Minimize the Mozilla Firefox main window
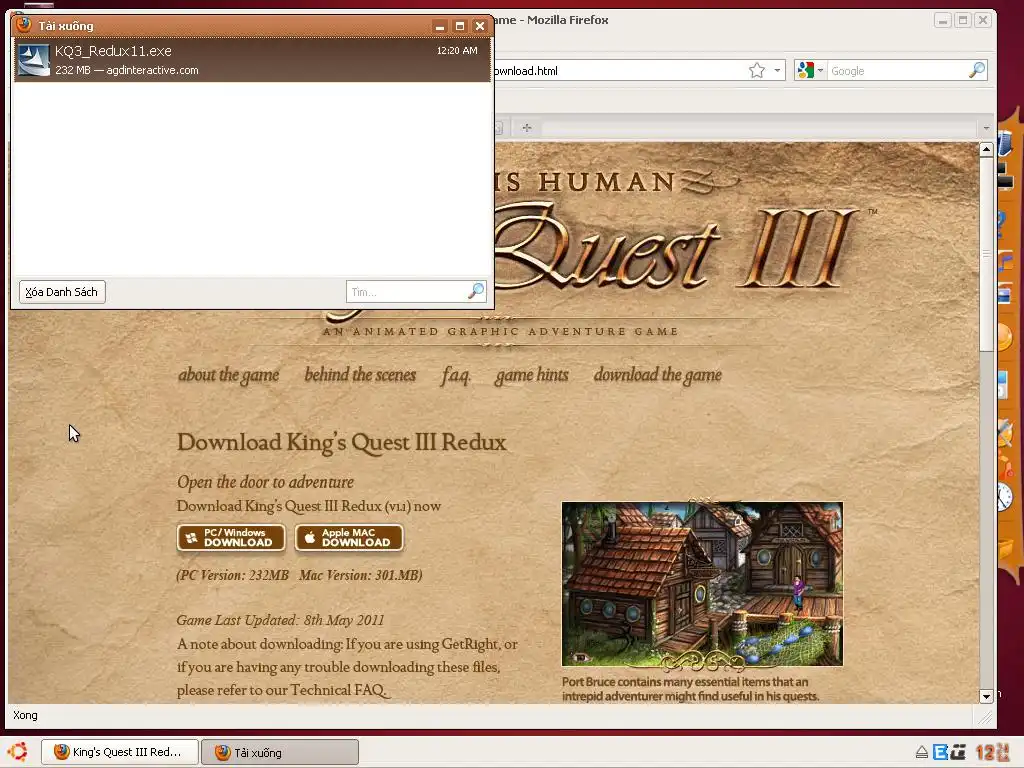Viewport: 1024px width, 768px height. (942, 20)
